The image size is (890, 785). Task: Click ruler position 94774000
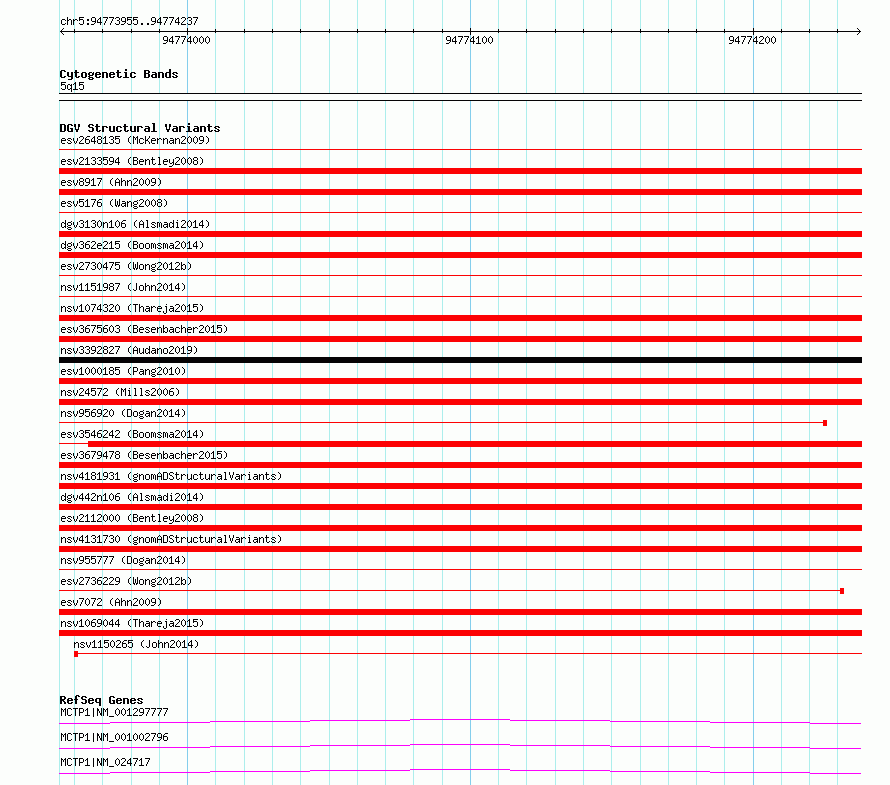coord(186,40)
